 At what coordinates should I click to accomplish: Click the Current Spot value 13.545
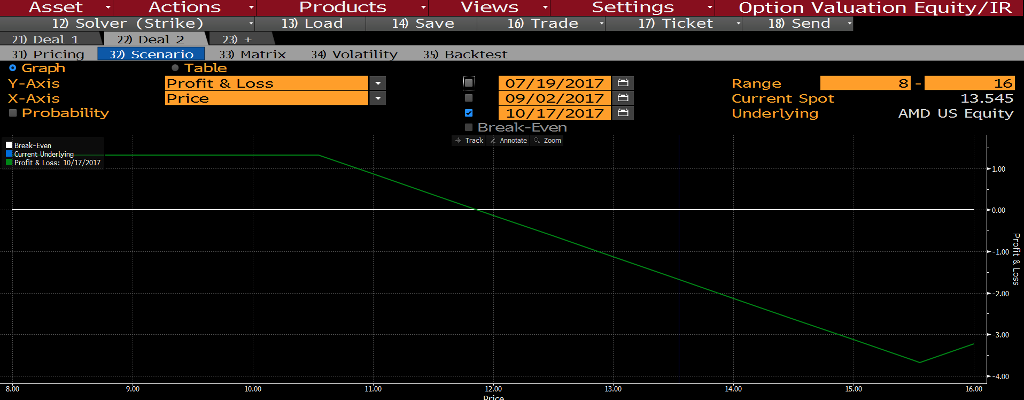[987, 99]
